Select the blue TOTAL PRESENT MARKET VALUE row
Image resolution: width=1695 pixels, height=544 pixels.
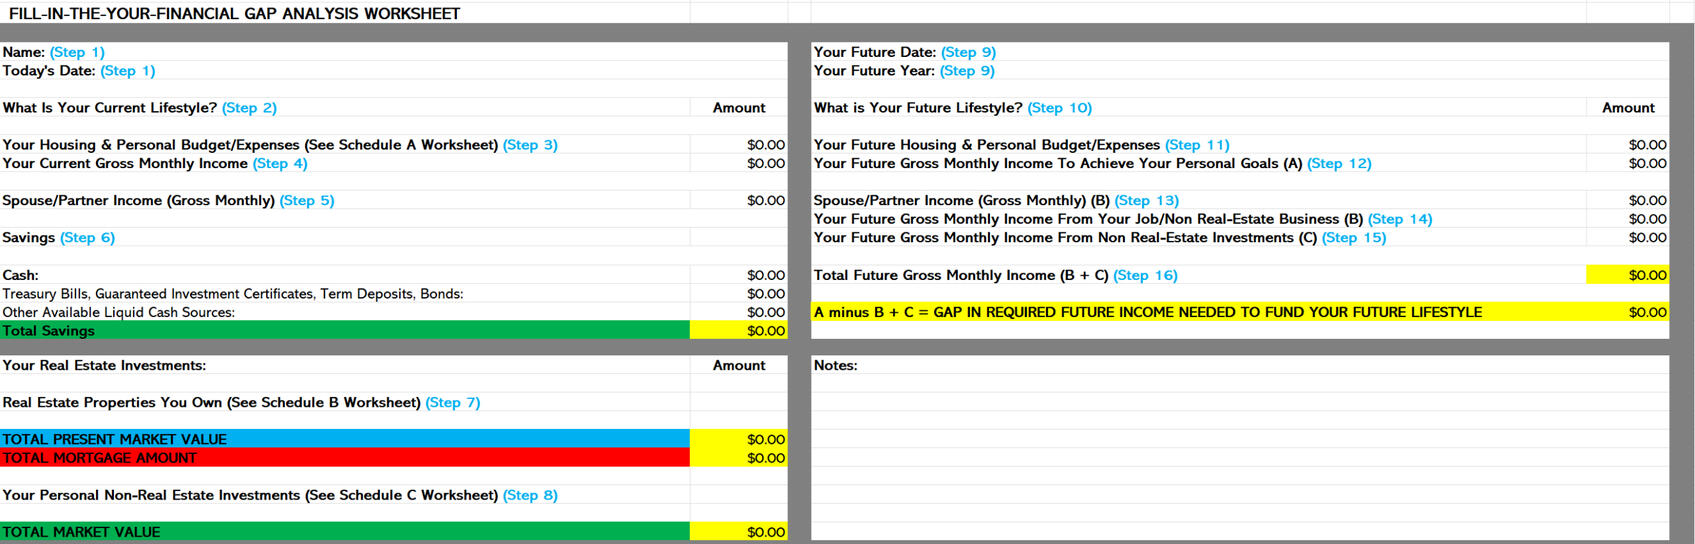pyautogui.click(x=344, y=440)
